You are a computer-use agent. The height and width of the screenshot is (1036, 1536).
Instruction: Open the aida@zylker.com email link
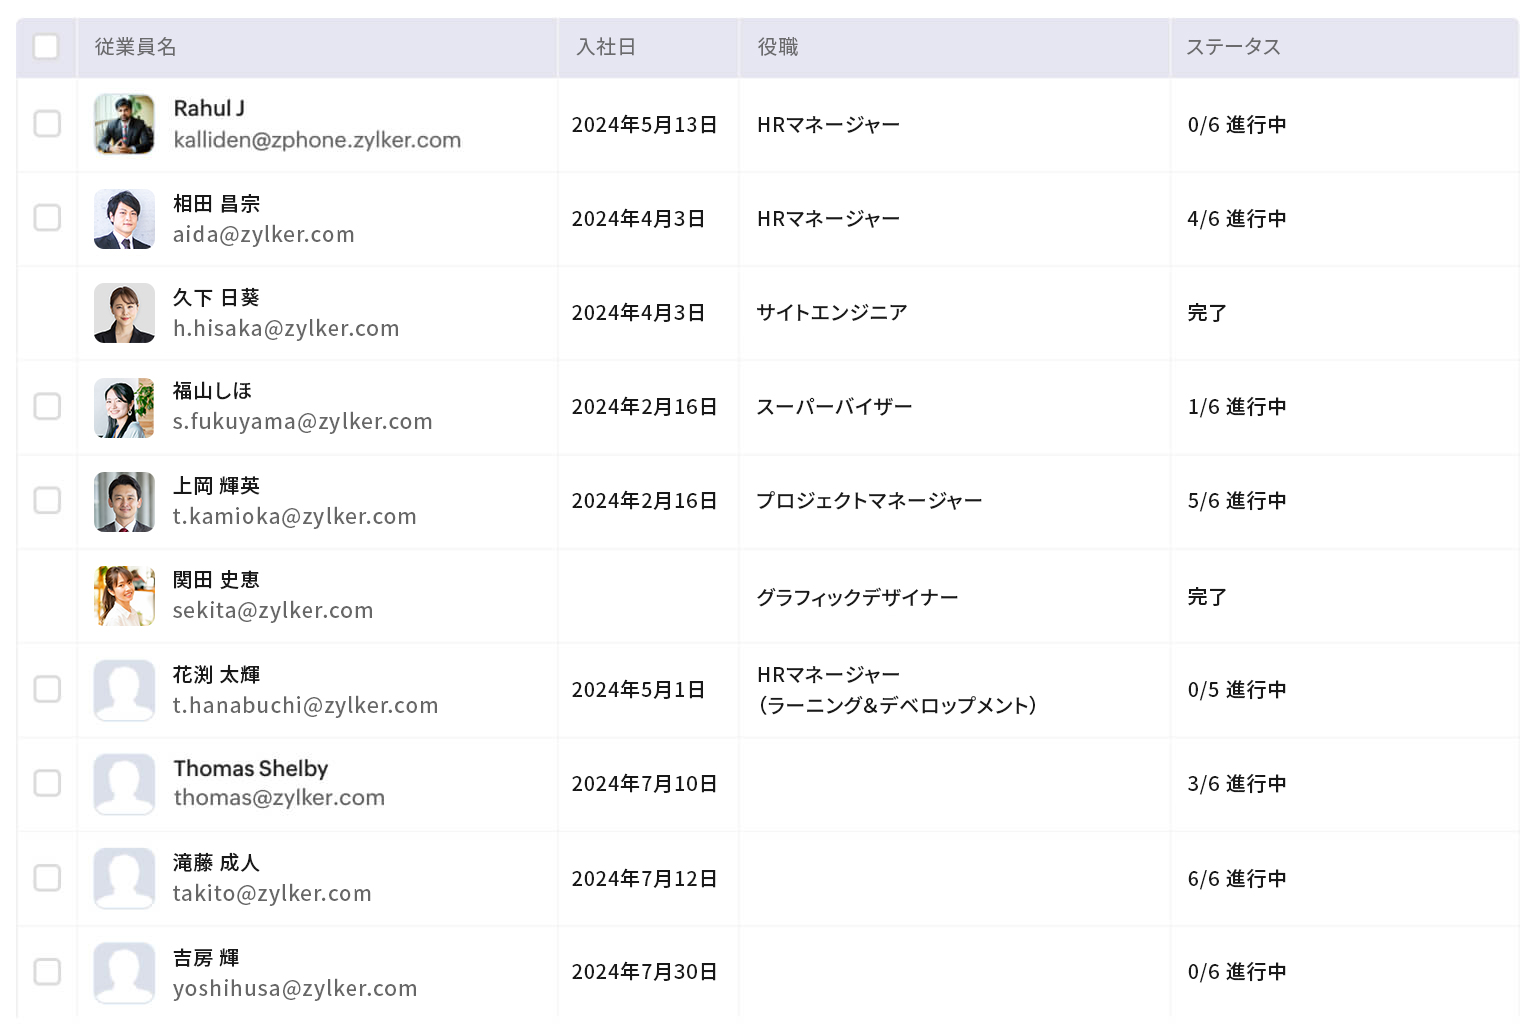point(264,235)
